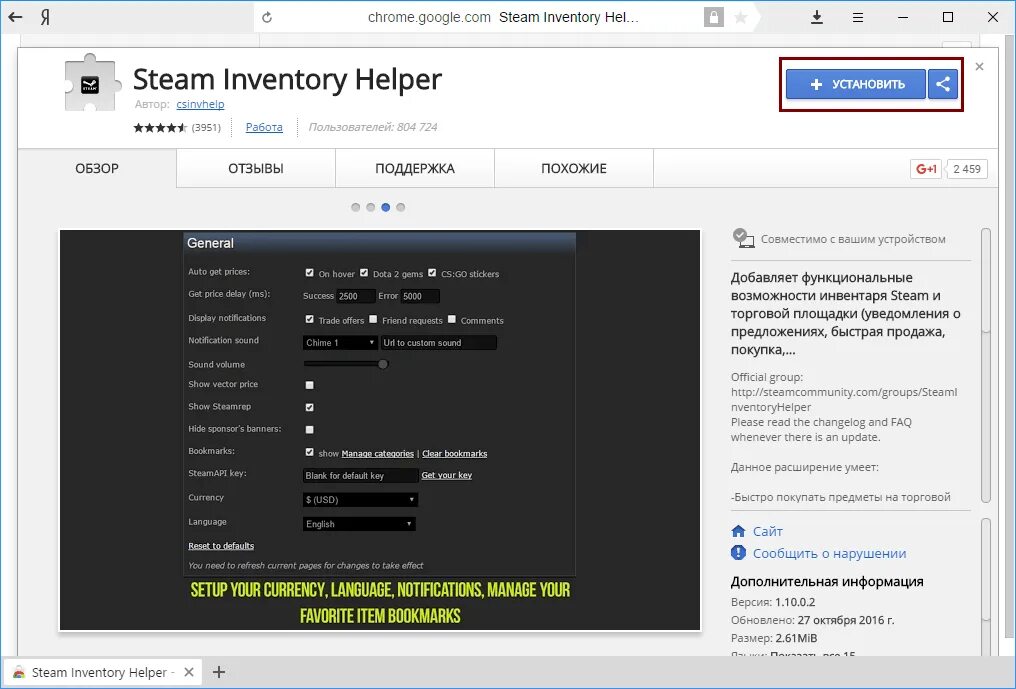
Task: Open a new tab with plus icon
Action: pyautogui.click(x=219, y=672)
